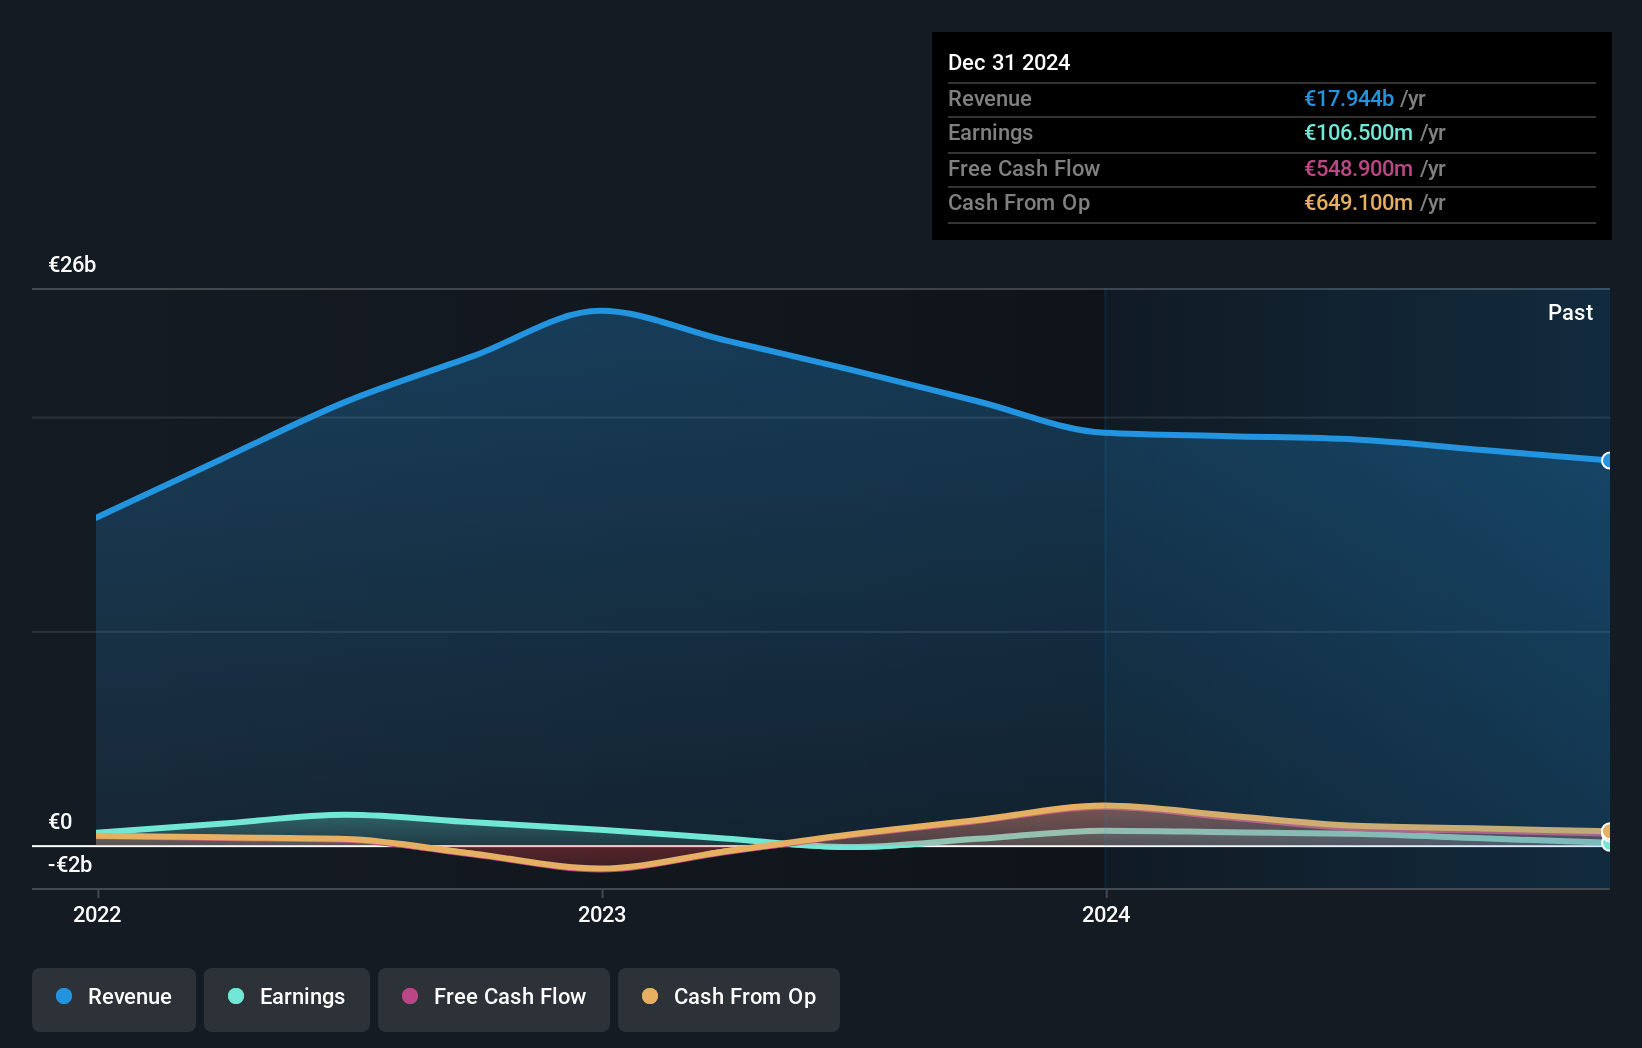Image resolution: width=1642 pixels, height=1048 pixels.
Task: Click the Cash From Op tooltip row label
Action: (1019, 202)
